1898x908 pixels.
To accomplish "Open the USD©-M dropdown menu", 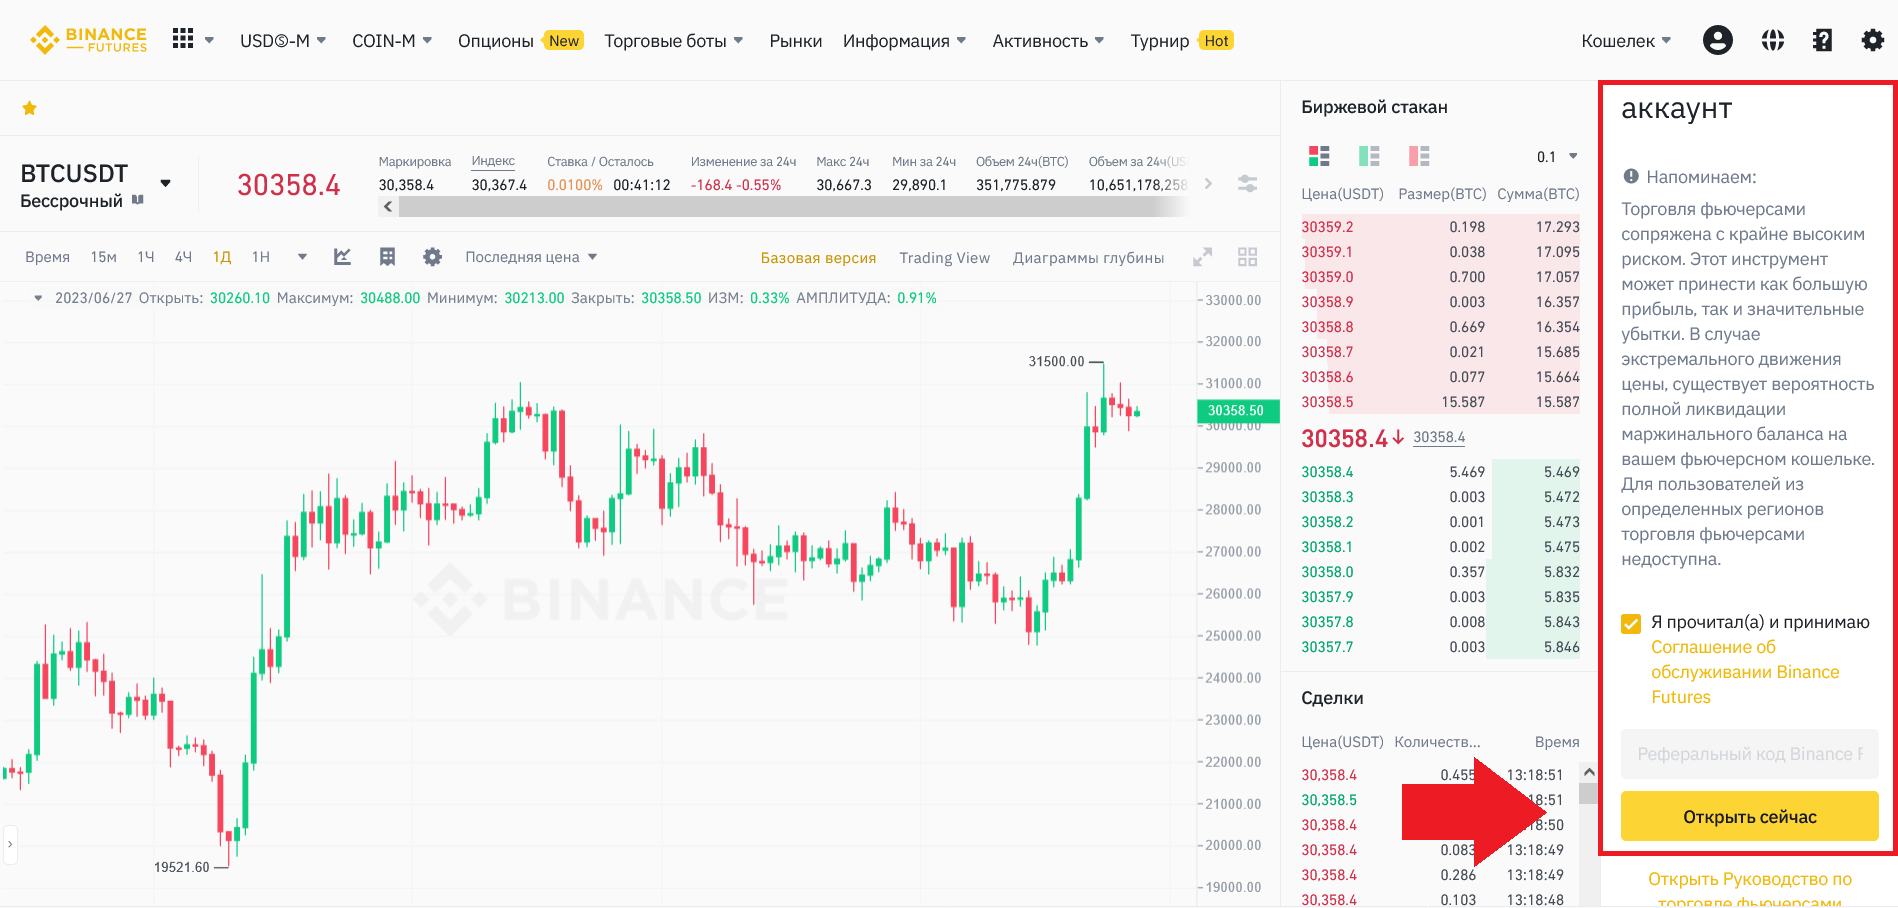I will [x=283, y=41].
